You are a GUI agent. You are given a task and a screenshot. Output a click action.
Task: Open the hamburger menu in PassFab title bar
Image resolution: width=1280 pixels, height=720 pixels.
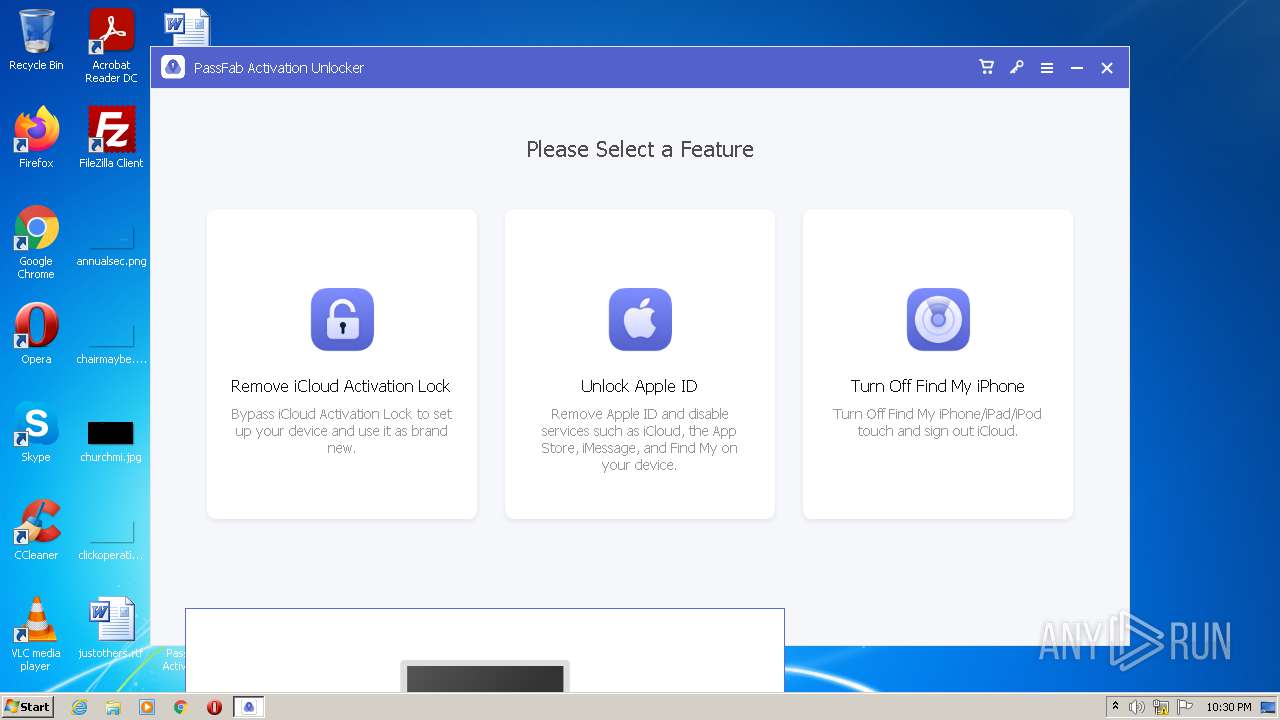coord(1046,68)
